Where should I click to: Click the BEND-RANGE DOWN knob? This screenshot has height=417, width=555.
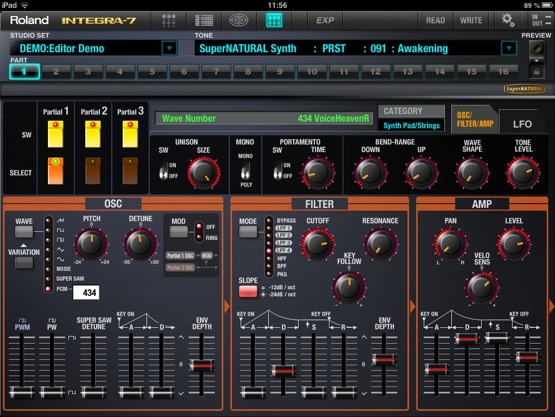(370, 173)
